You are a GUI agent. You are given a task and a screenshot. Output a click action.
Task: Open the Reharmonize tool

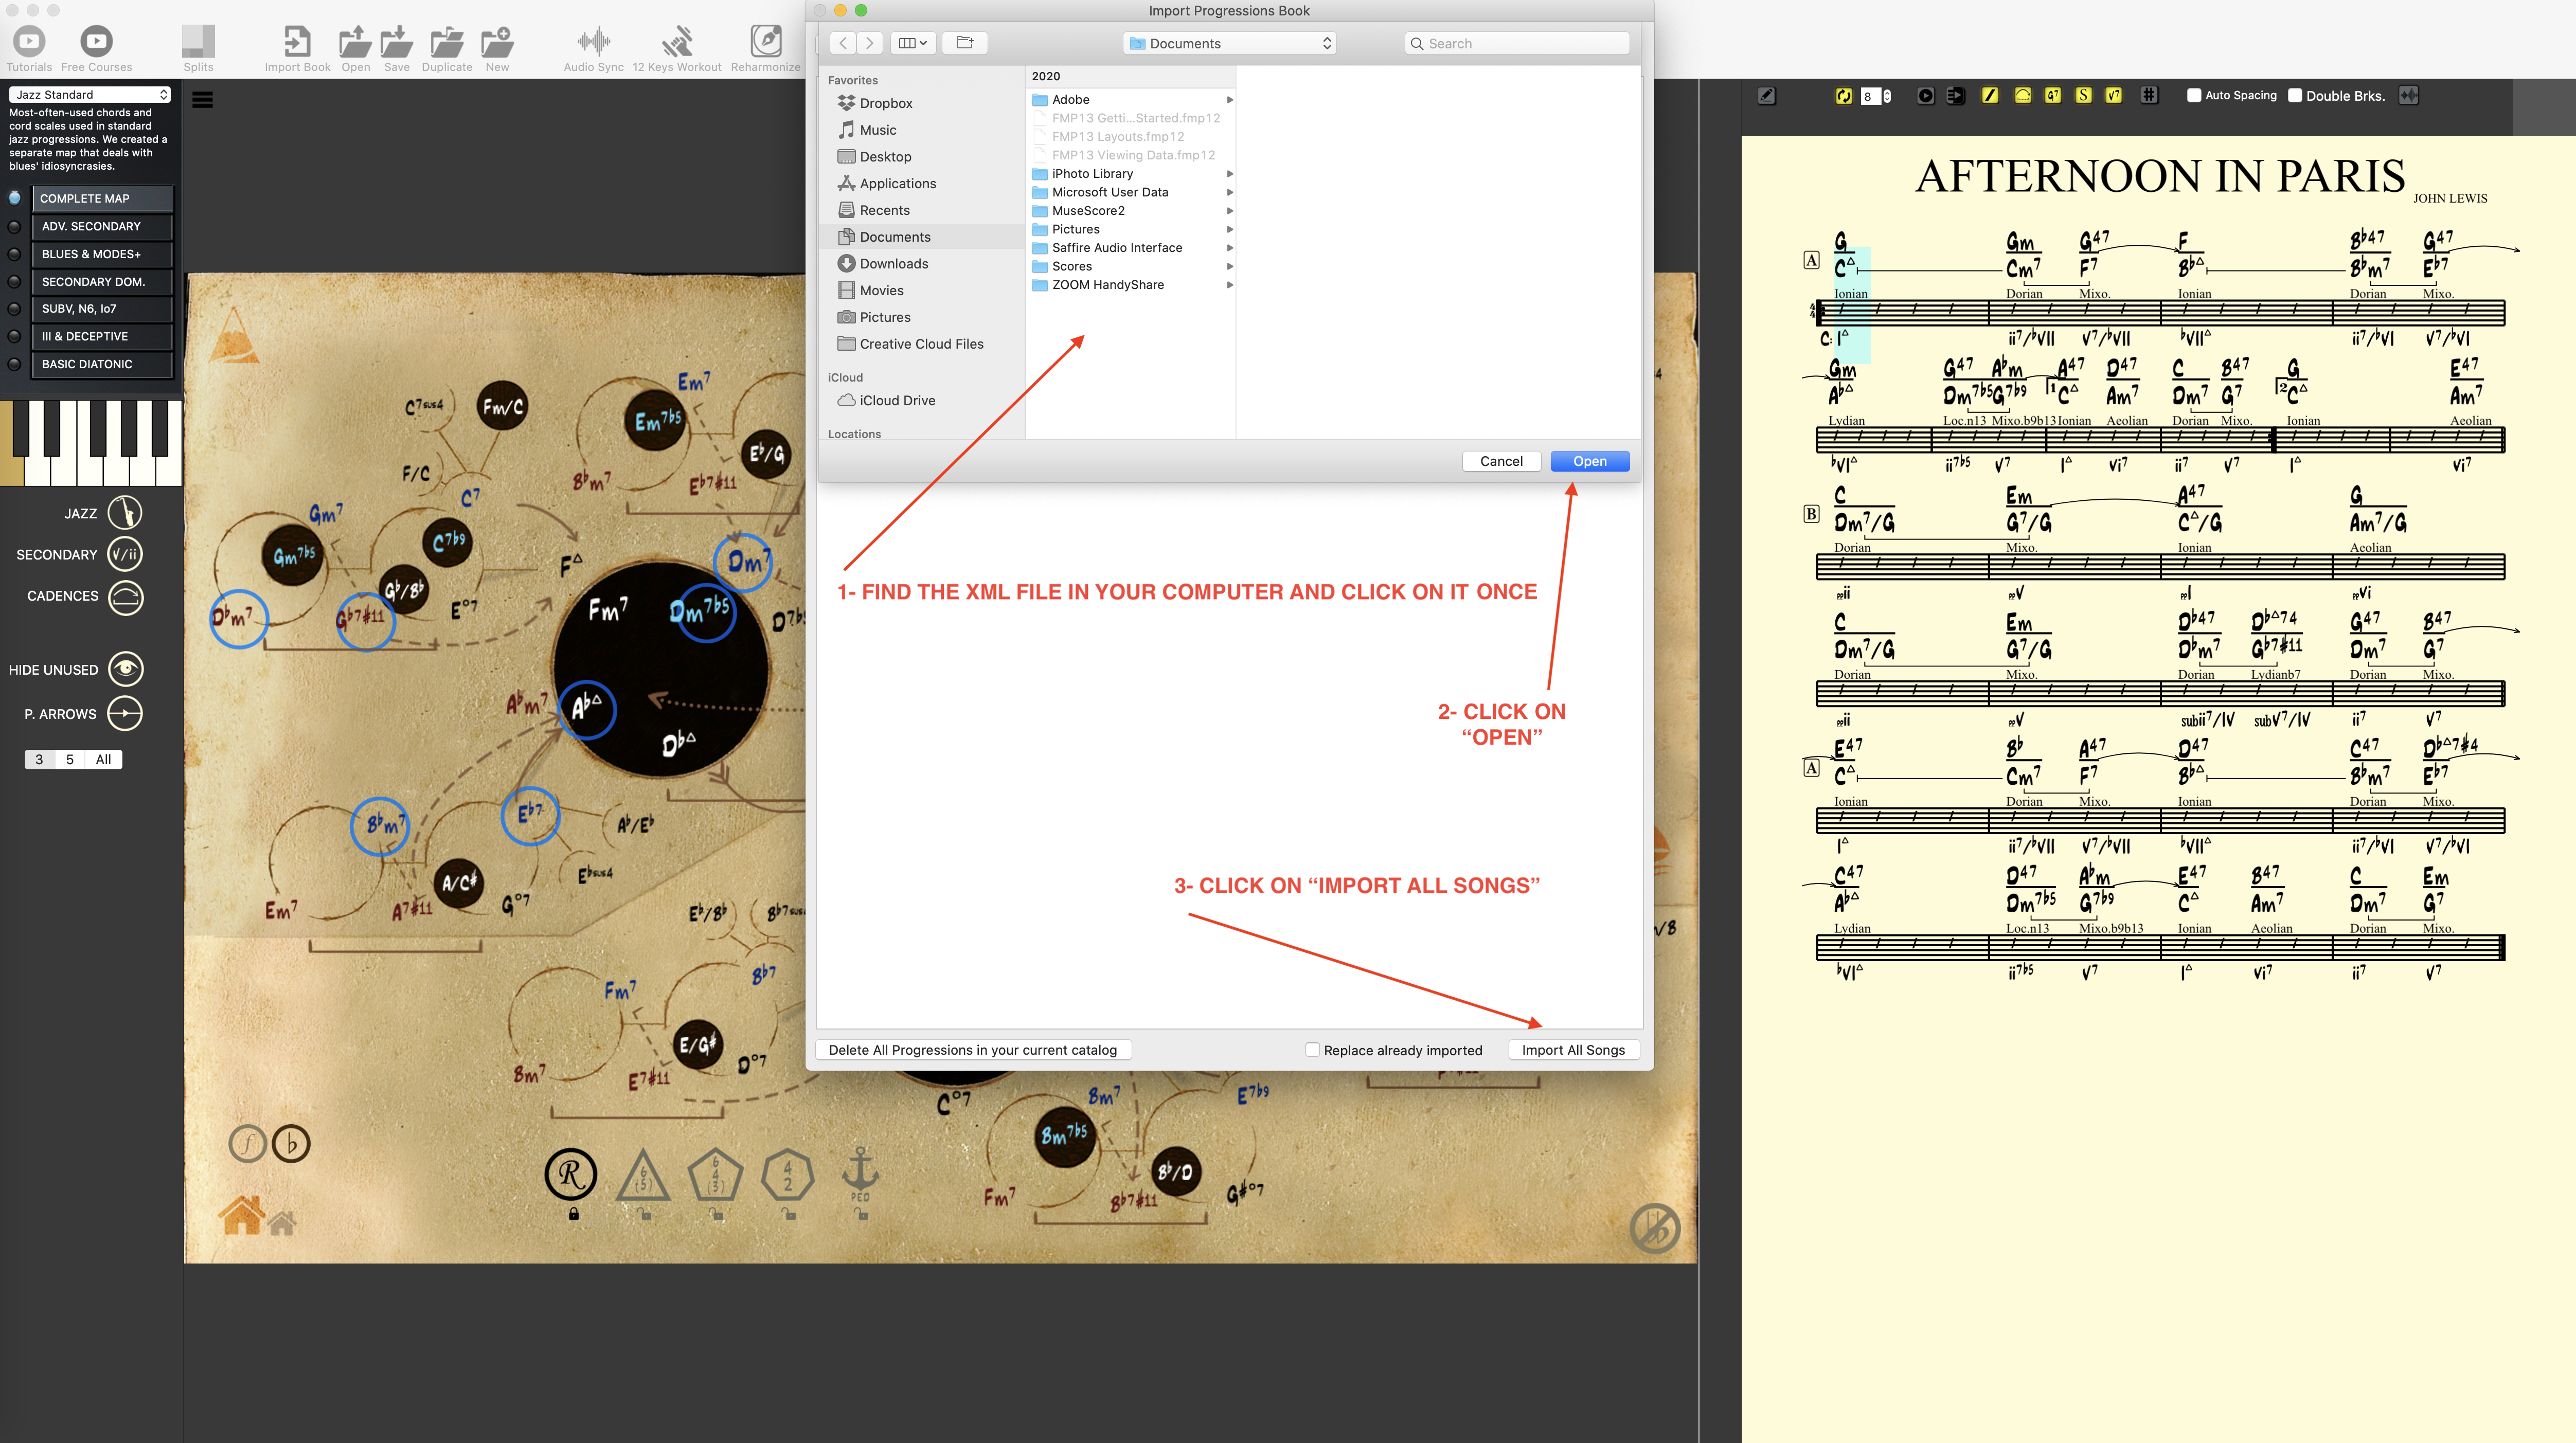click(x=765, y=42)
